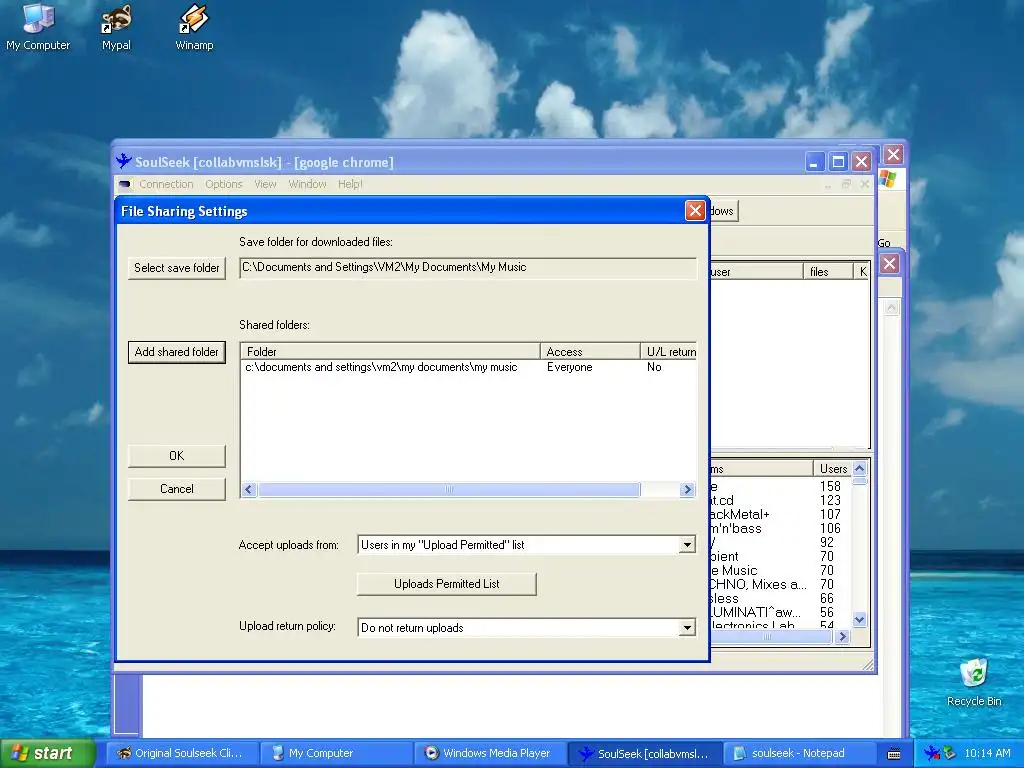
Task: Select the room row with 158 users
Action: click(x=780, y=487)
